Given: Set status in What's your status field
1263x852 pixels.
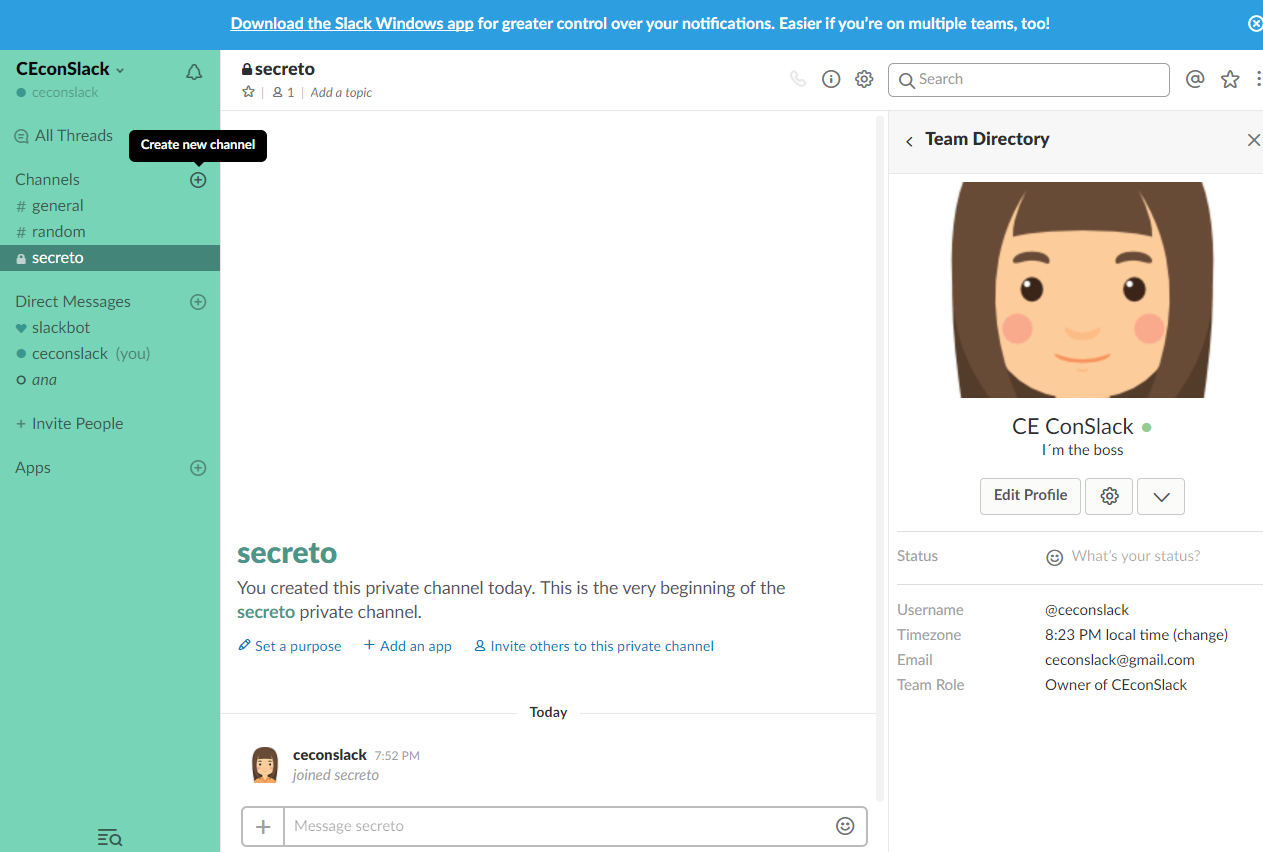Looking at the screenshot, I should click(x=1136, y=556).
